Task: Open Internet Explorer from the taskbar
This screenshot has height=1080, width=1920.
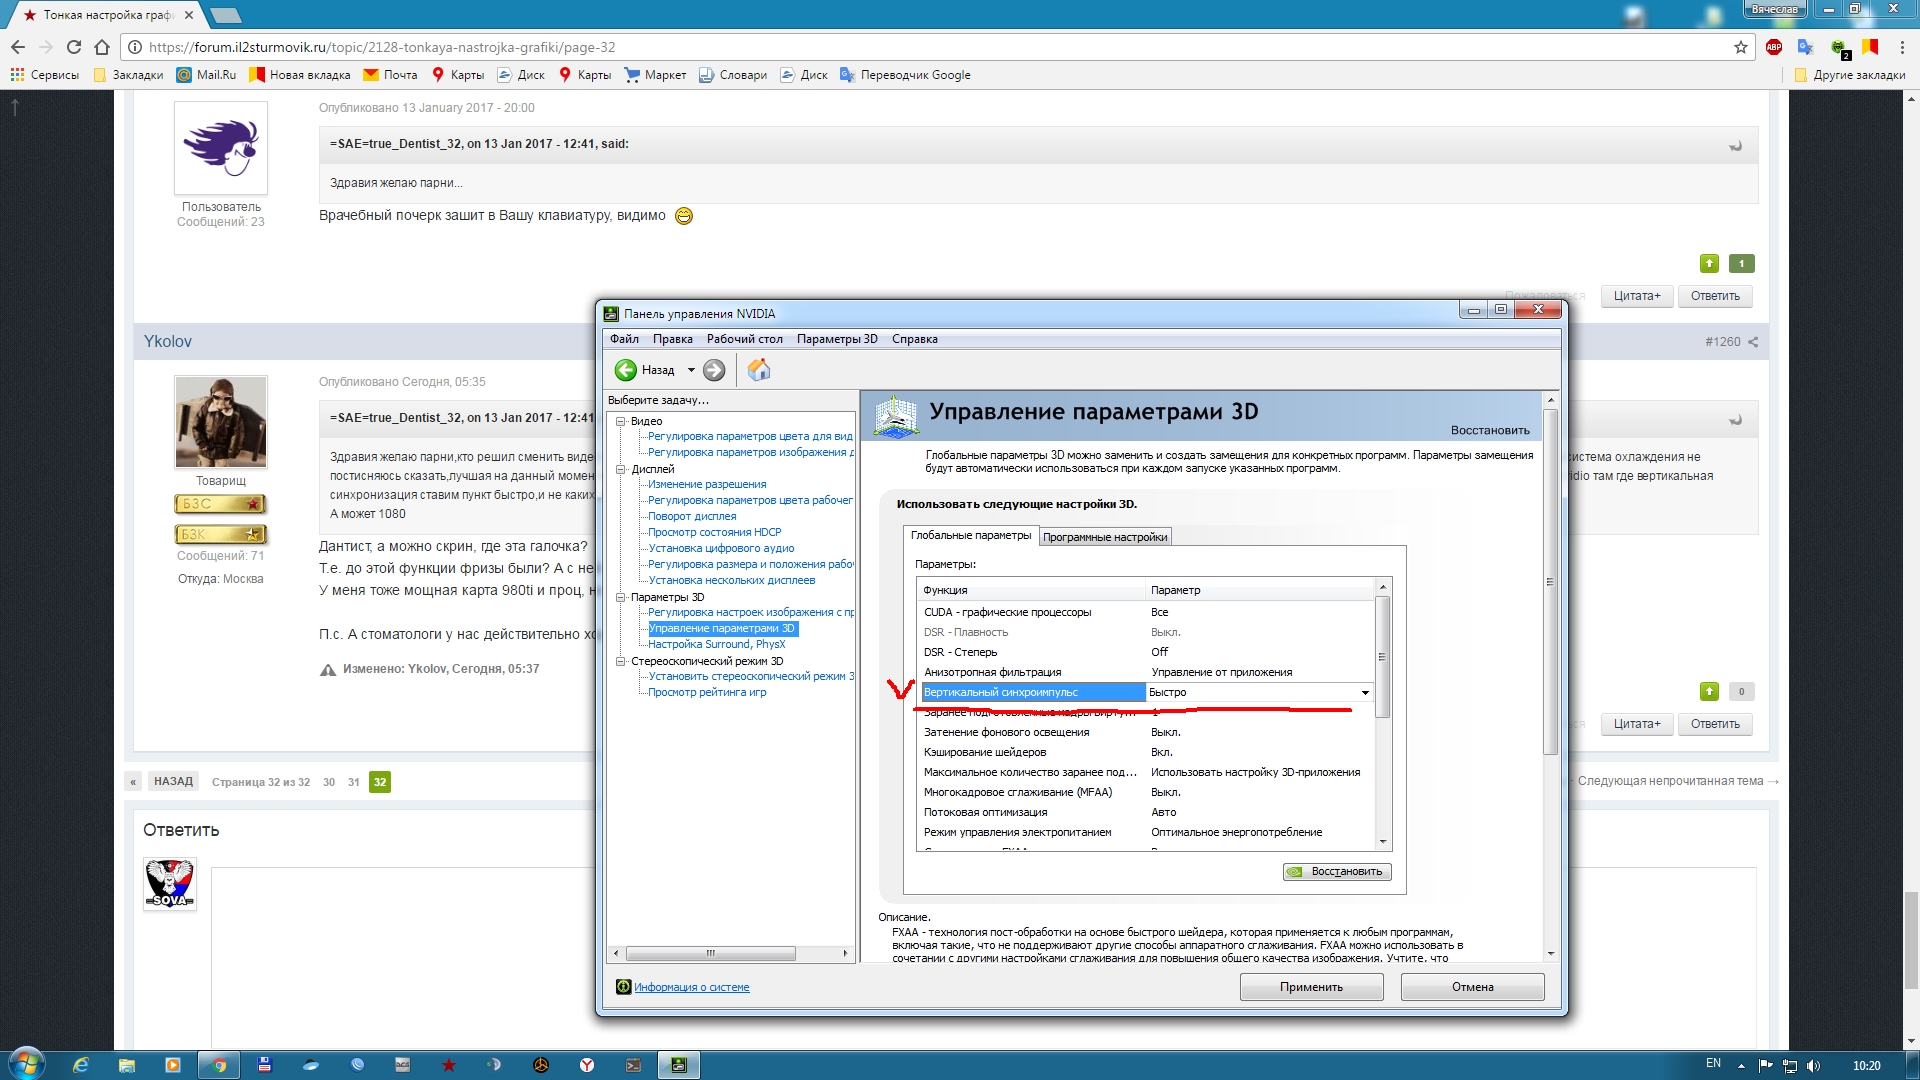Action: (x=81, y=1065)
